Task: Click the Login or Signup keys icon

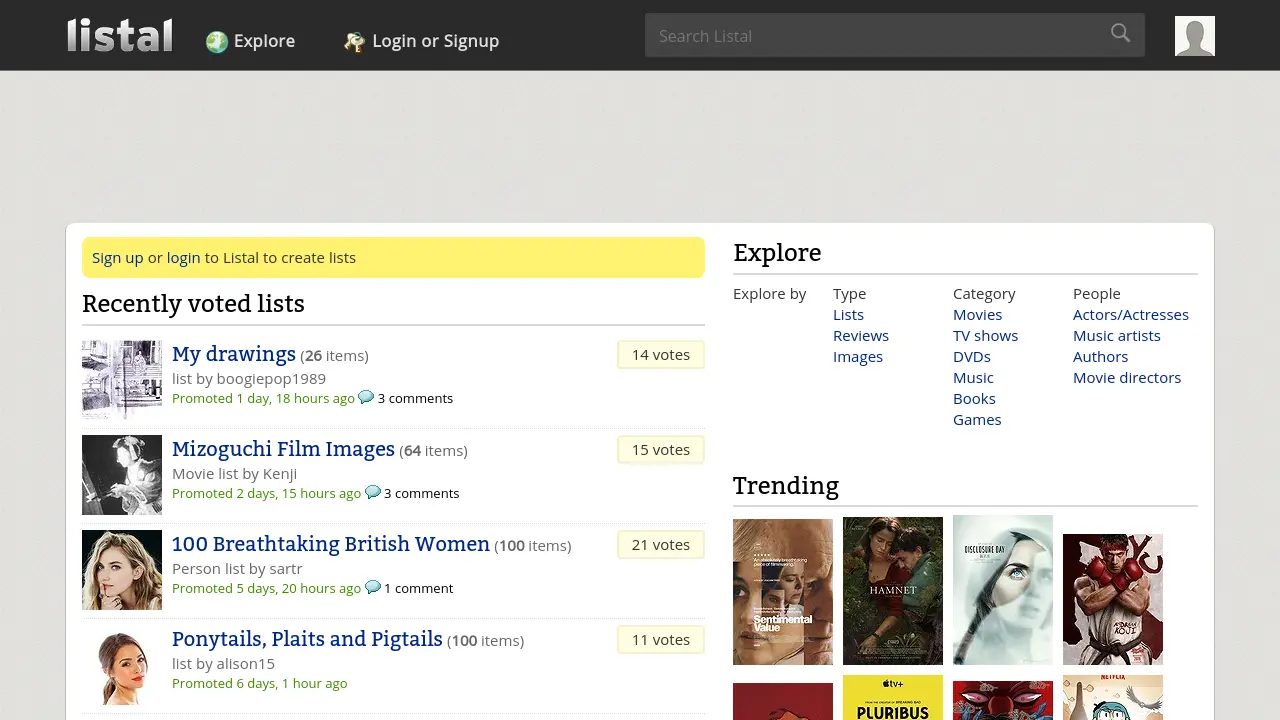Action: click(354, 41)
